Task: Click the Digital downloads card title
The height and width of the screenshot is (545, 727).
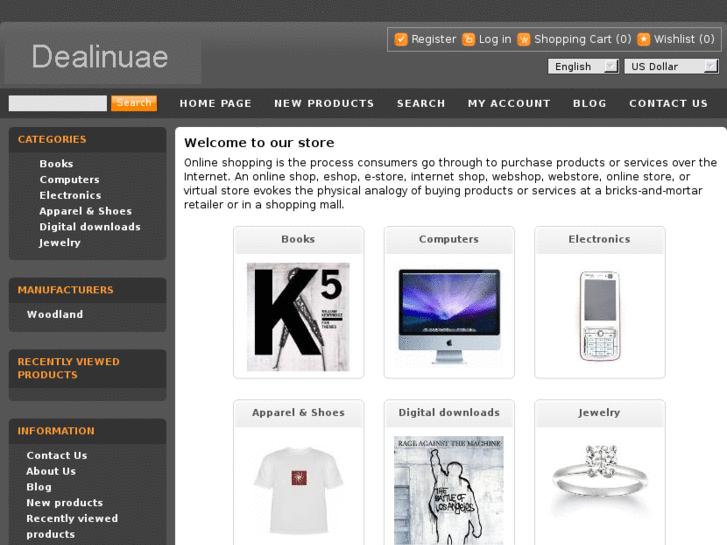Action: [449, 413]
